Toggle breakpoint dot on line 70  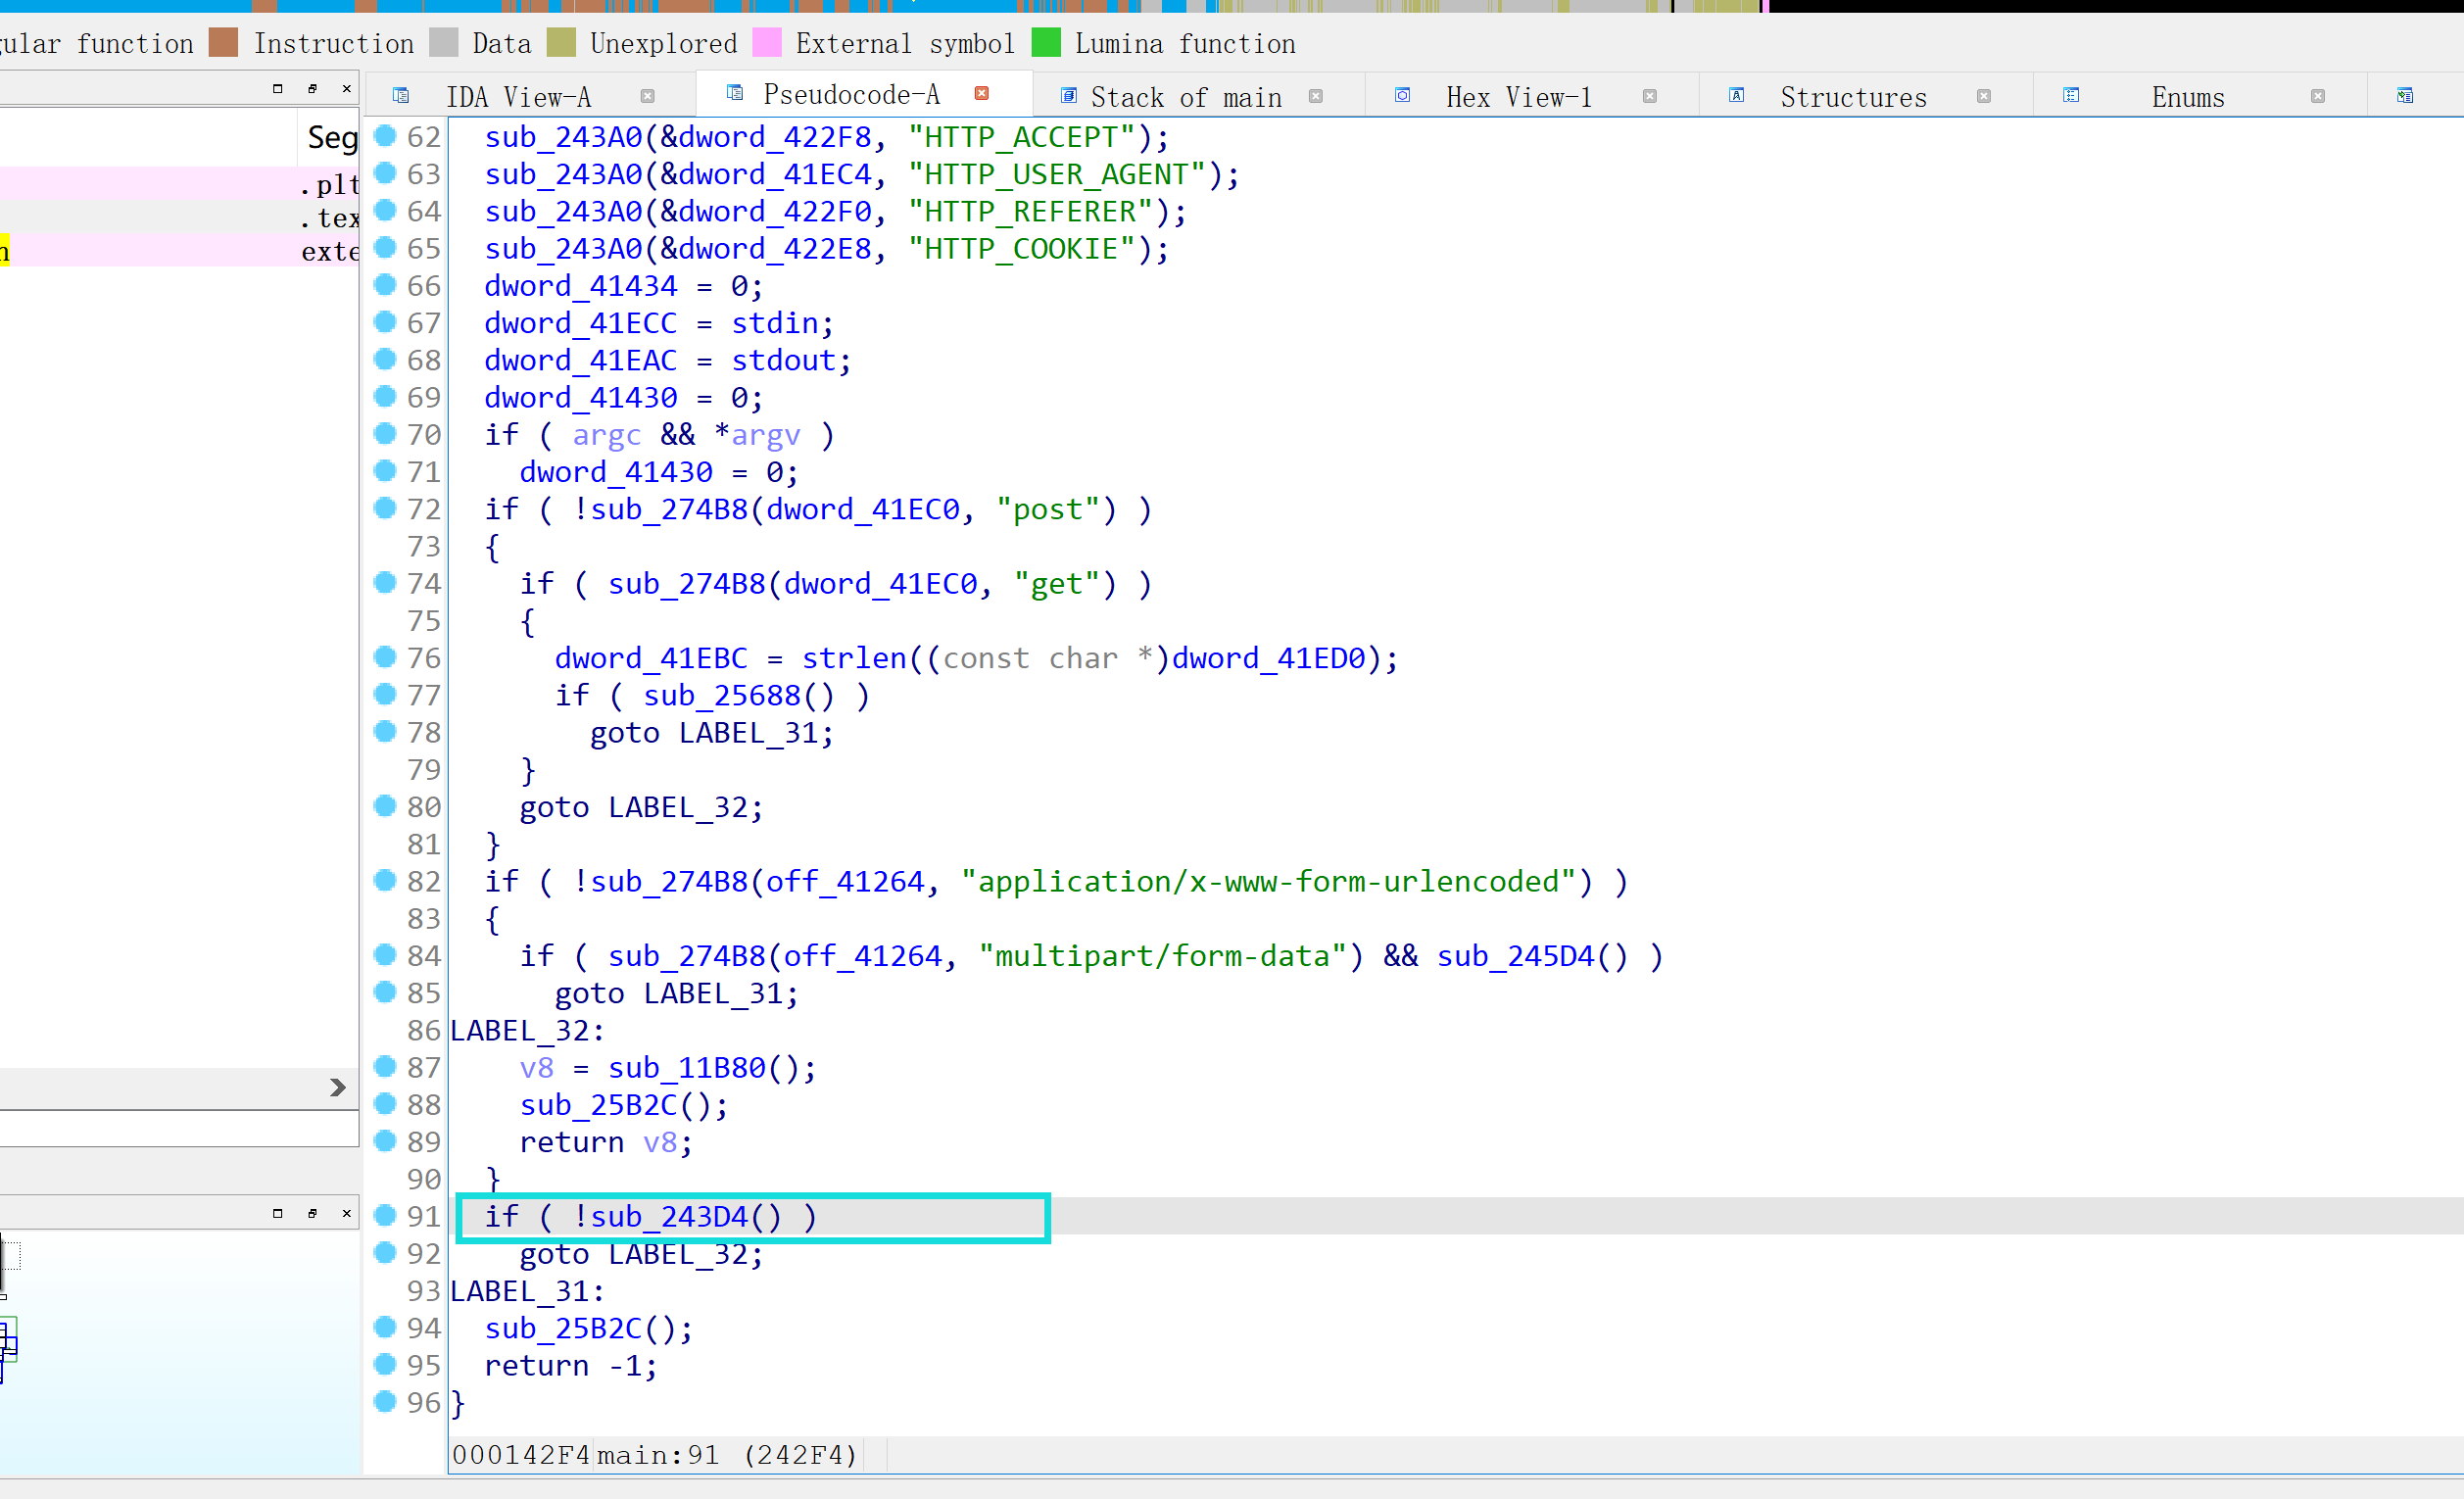coord(385,433)
